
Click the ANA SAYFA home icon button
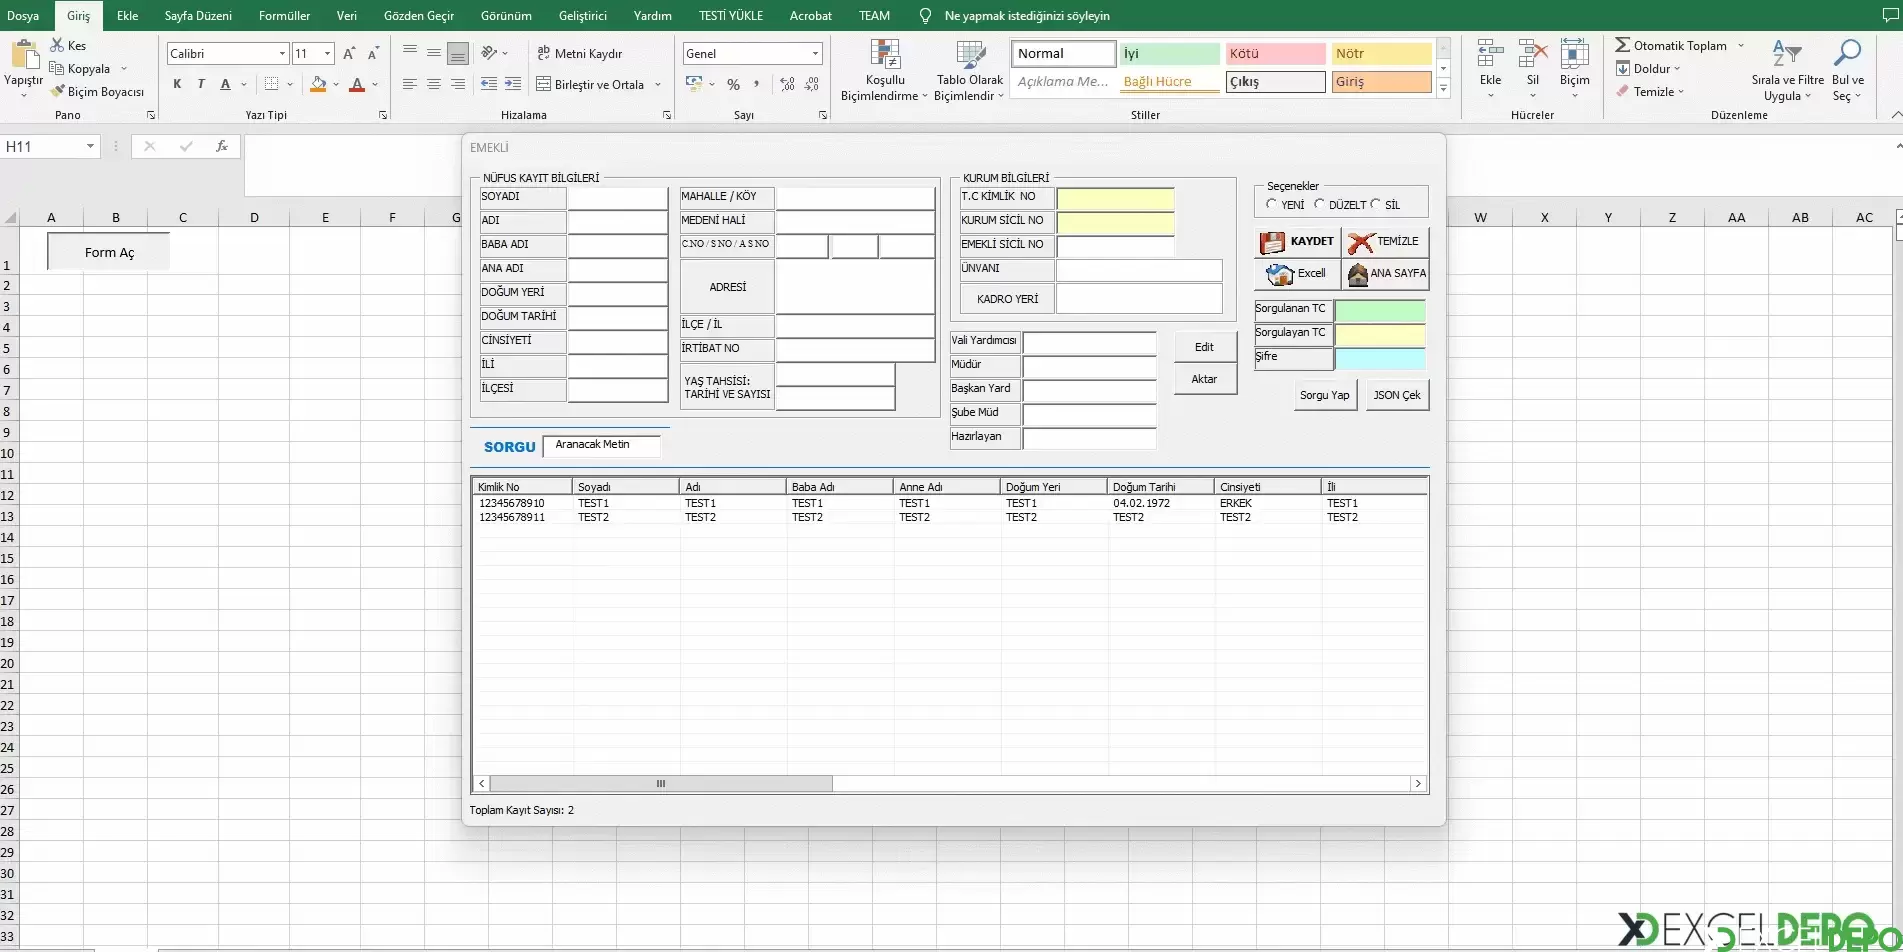click(x=1384, y=273)
